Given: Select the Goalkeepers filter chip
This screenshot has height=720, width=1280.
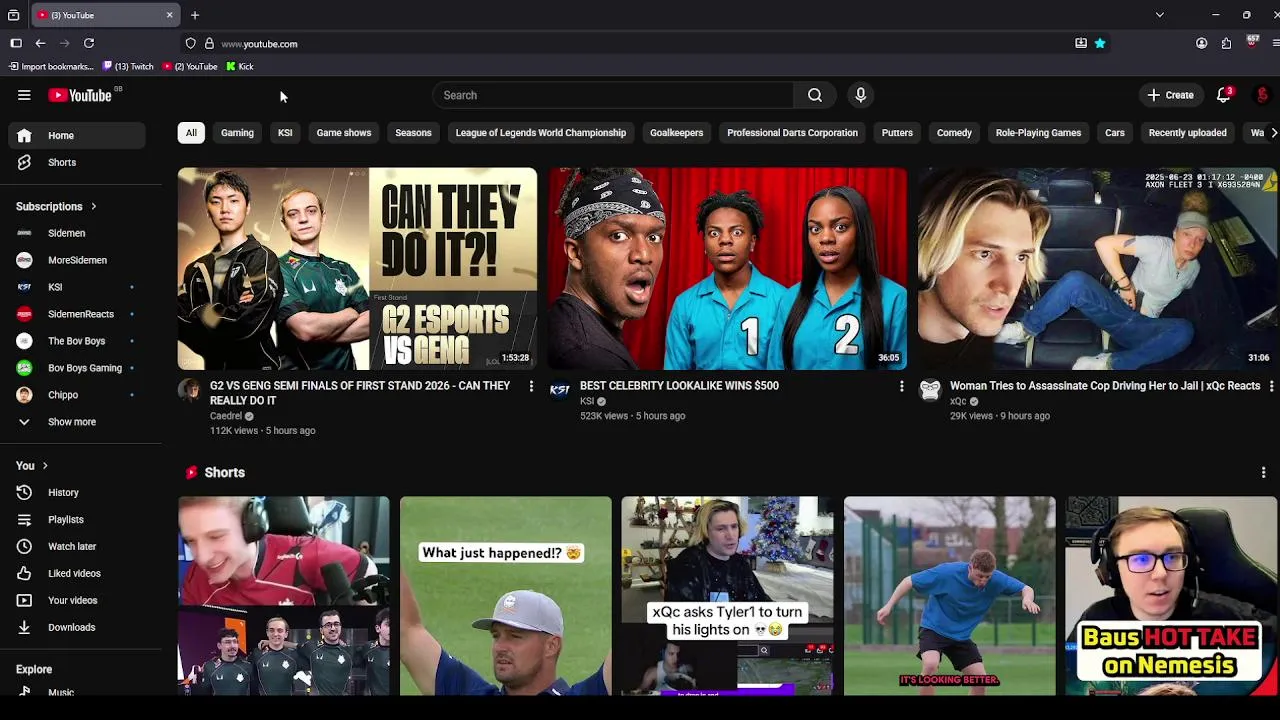Looking at the screenshot, I should coord(676,133).
